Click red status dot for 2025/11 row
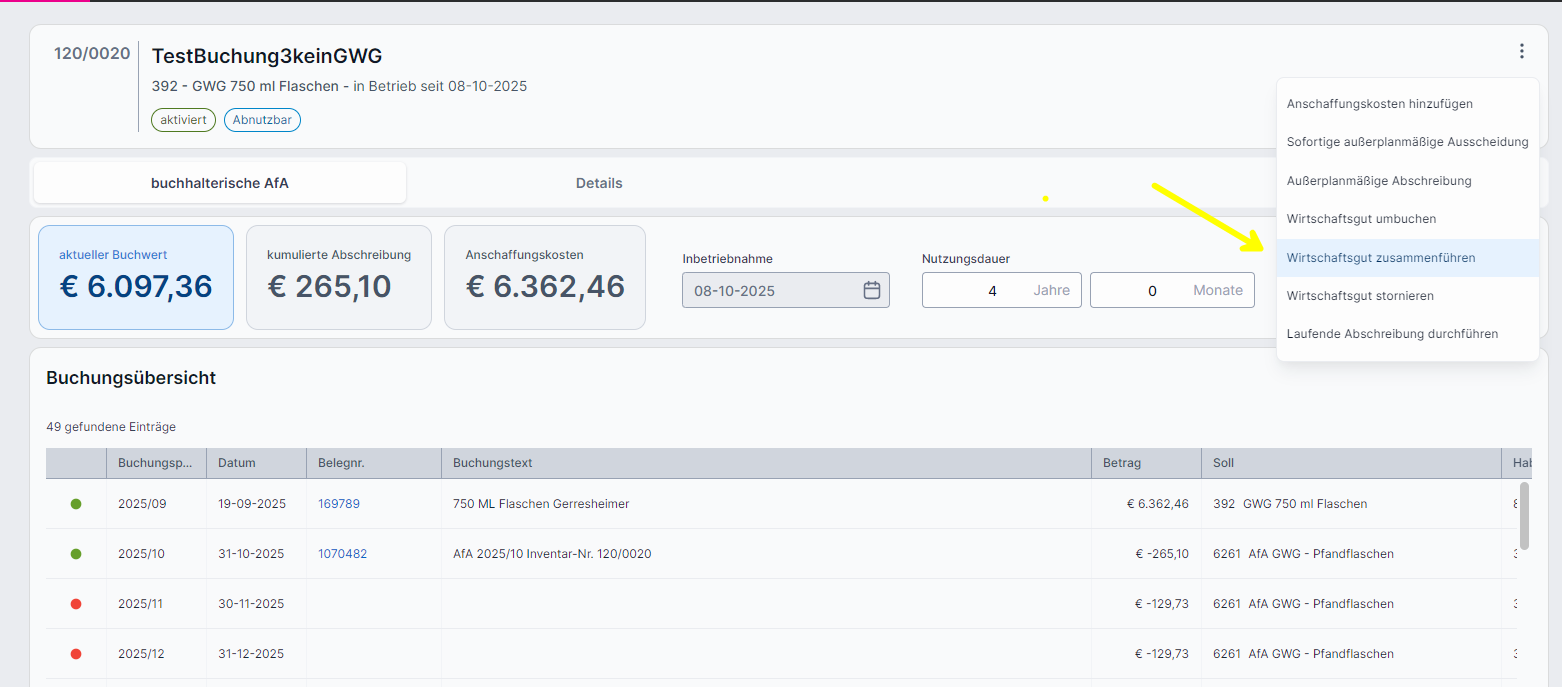Viewport: 1562px width, 687px height. pos(76,604)
